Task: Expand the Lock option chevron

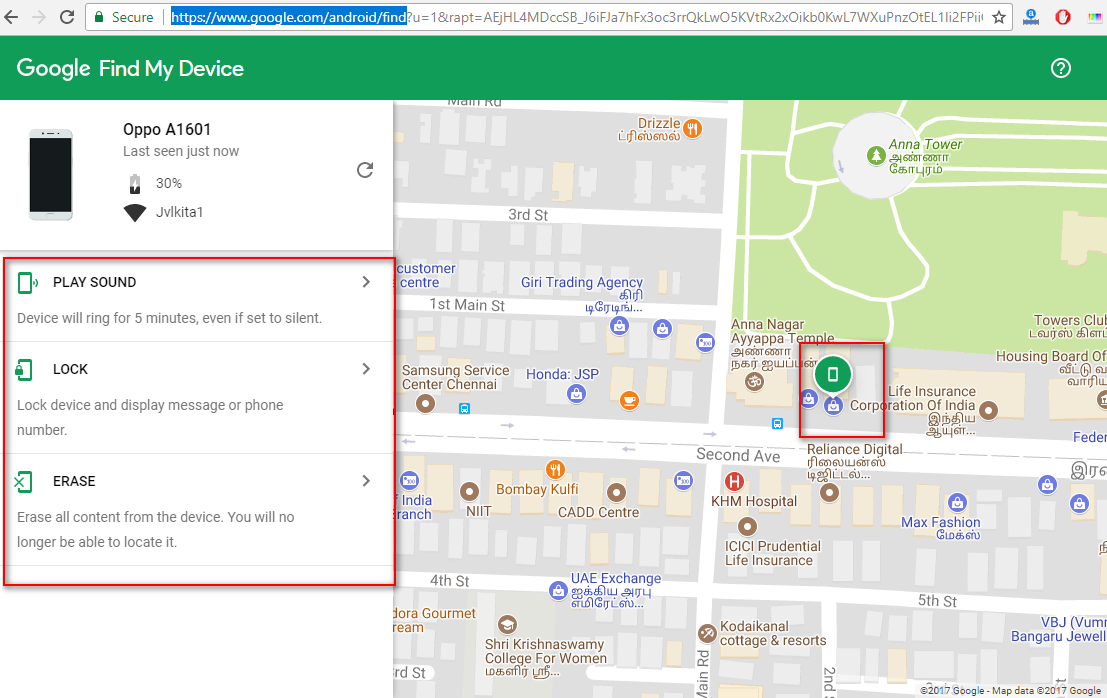Action: [366, 369]
